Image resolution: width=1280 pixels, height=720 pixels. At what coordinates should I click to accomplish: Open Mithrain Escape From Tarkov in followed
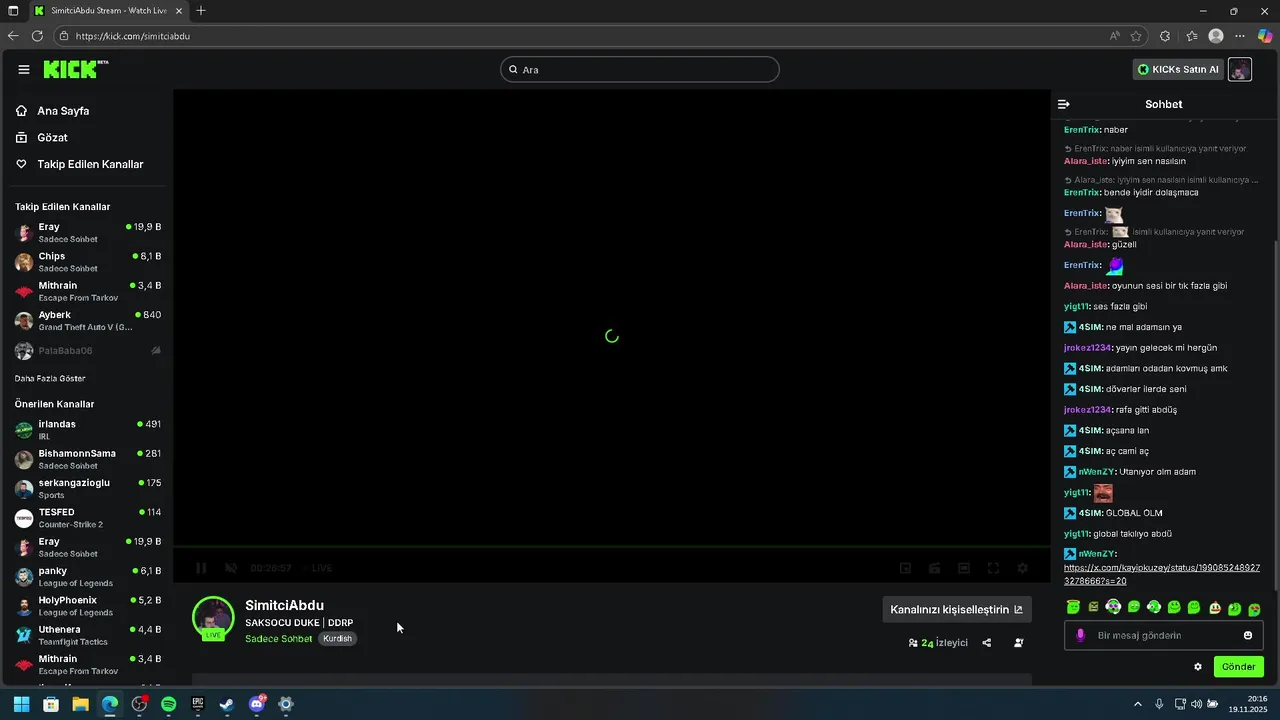pos(88,291)
